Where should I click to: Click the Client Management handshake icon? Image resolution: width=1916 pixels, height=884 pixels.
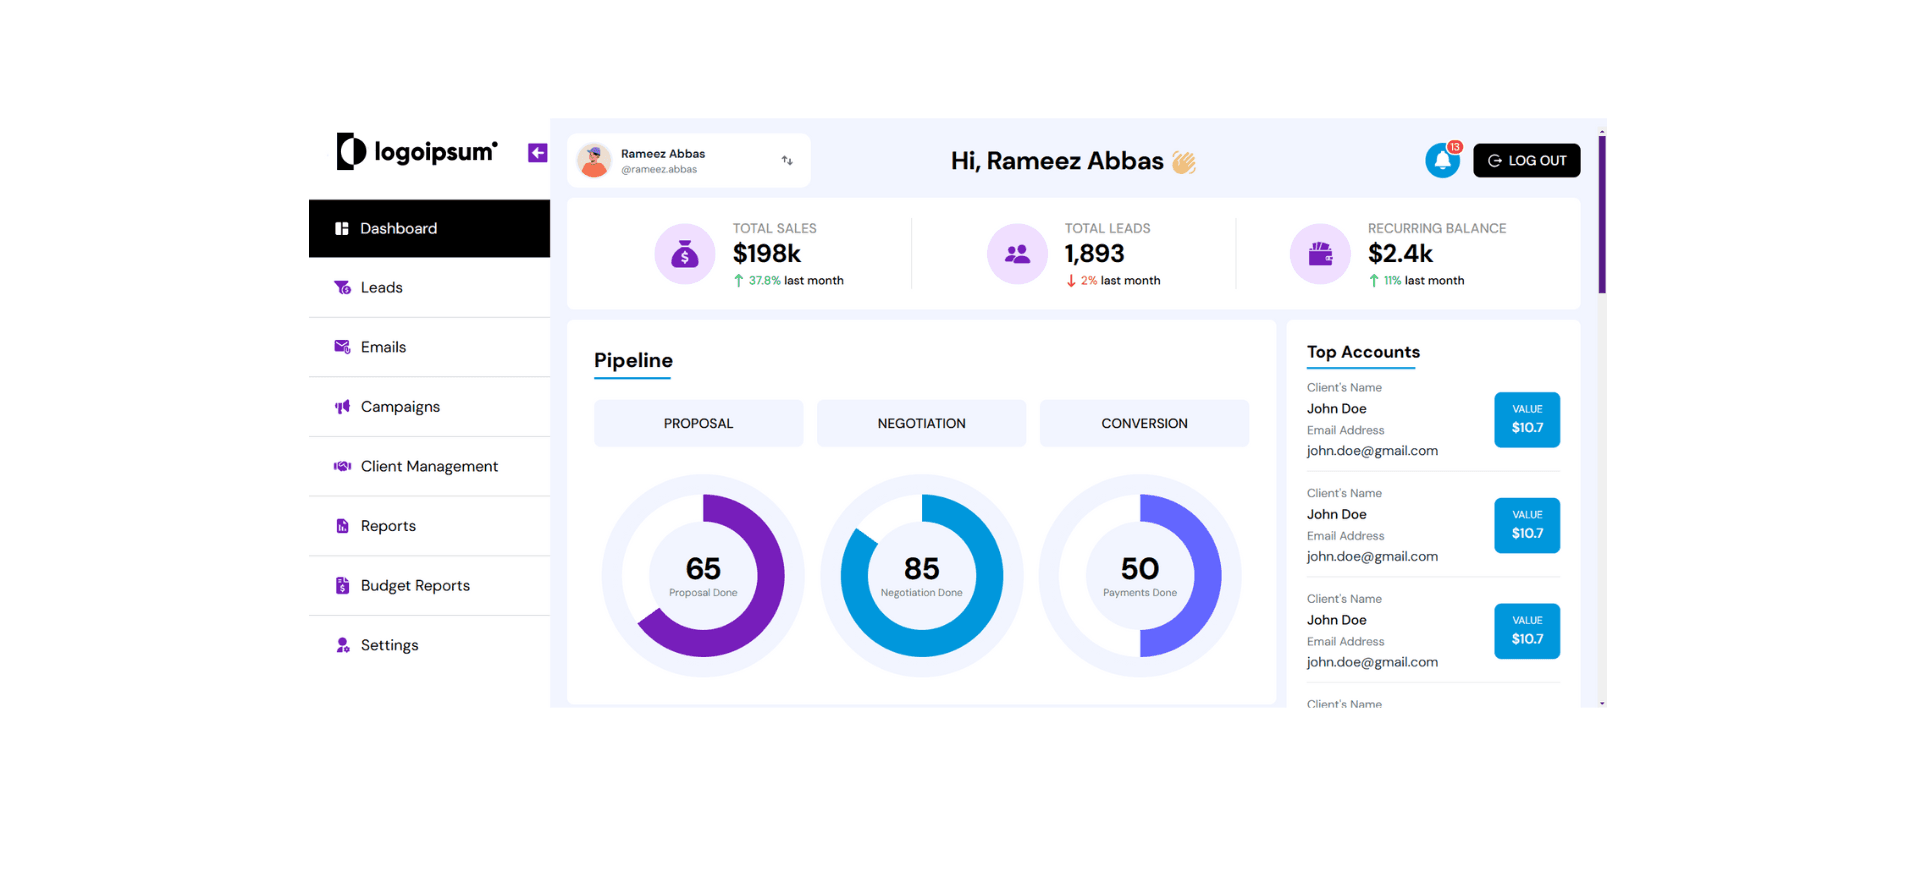click(x=342, y=466)
